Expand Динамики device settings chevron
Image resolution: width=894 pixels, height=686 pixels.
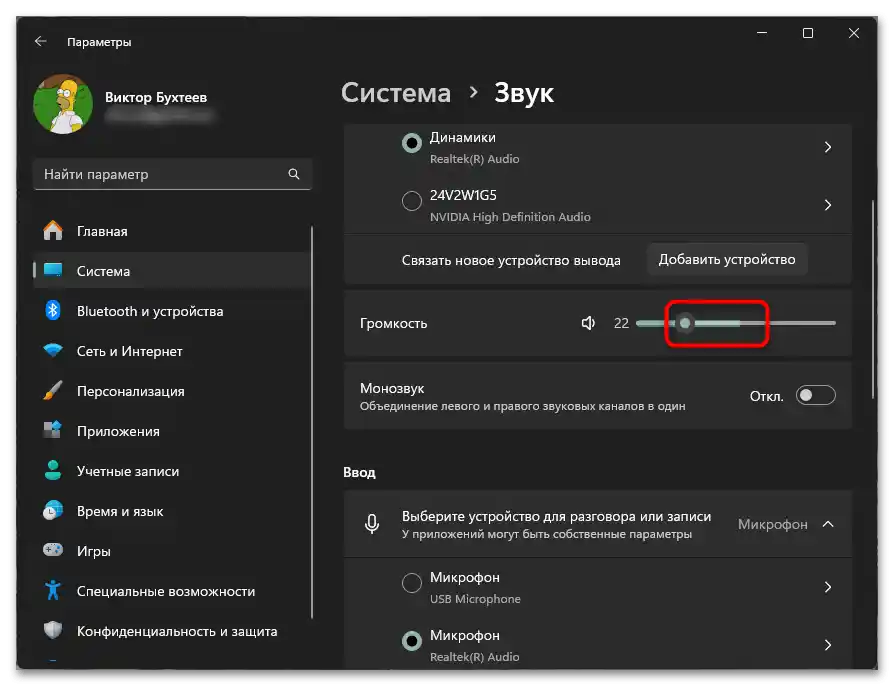point(828,146)
